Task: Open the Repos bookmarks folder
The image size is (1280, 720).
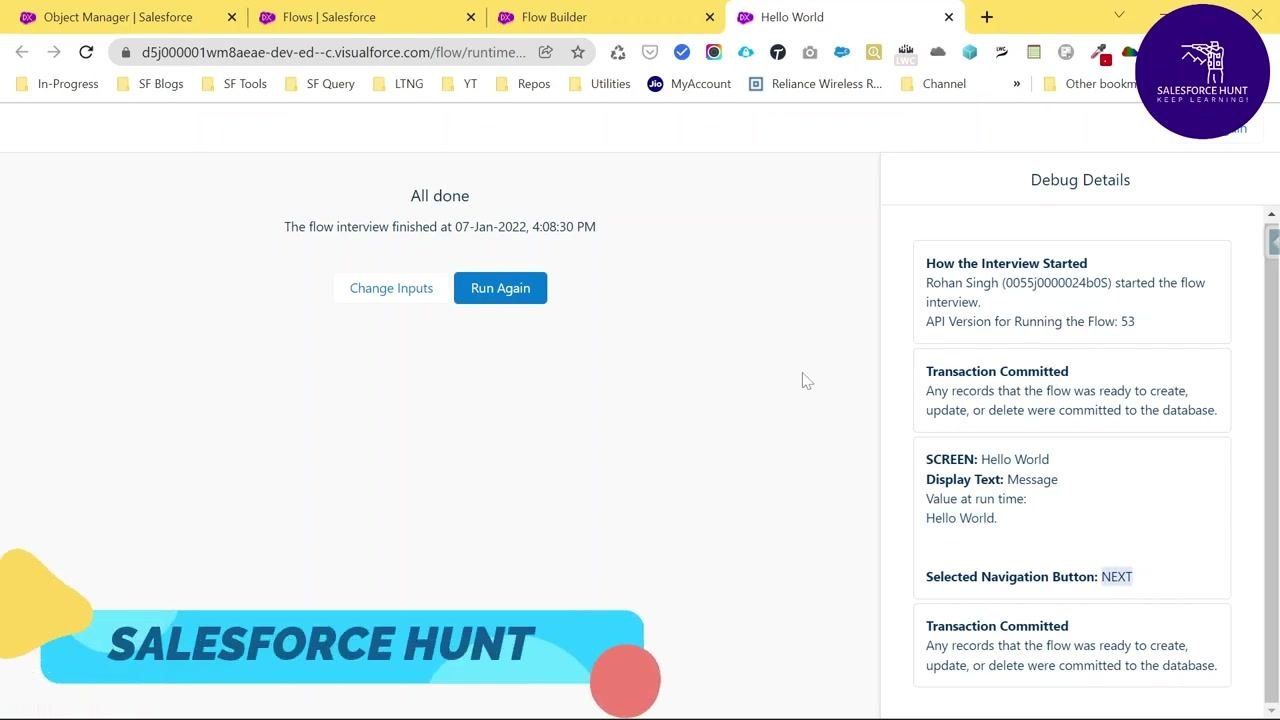Action: (x=523, y=84)
